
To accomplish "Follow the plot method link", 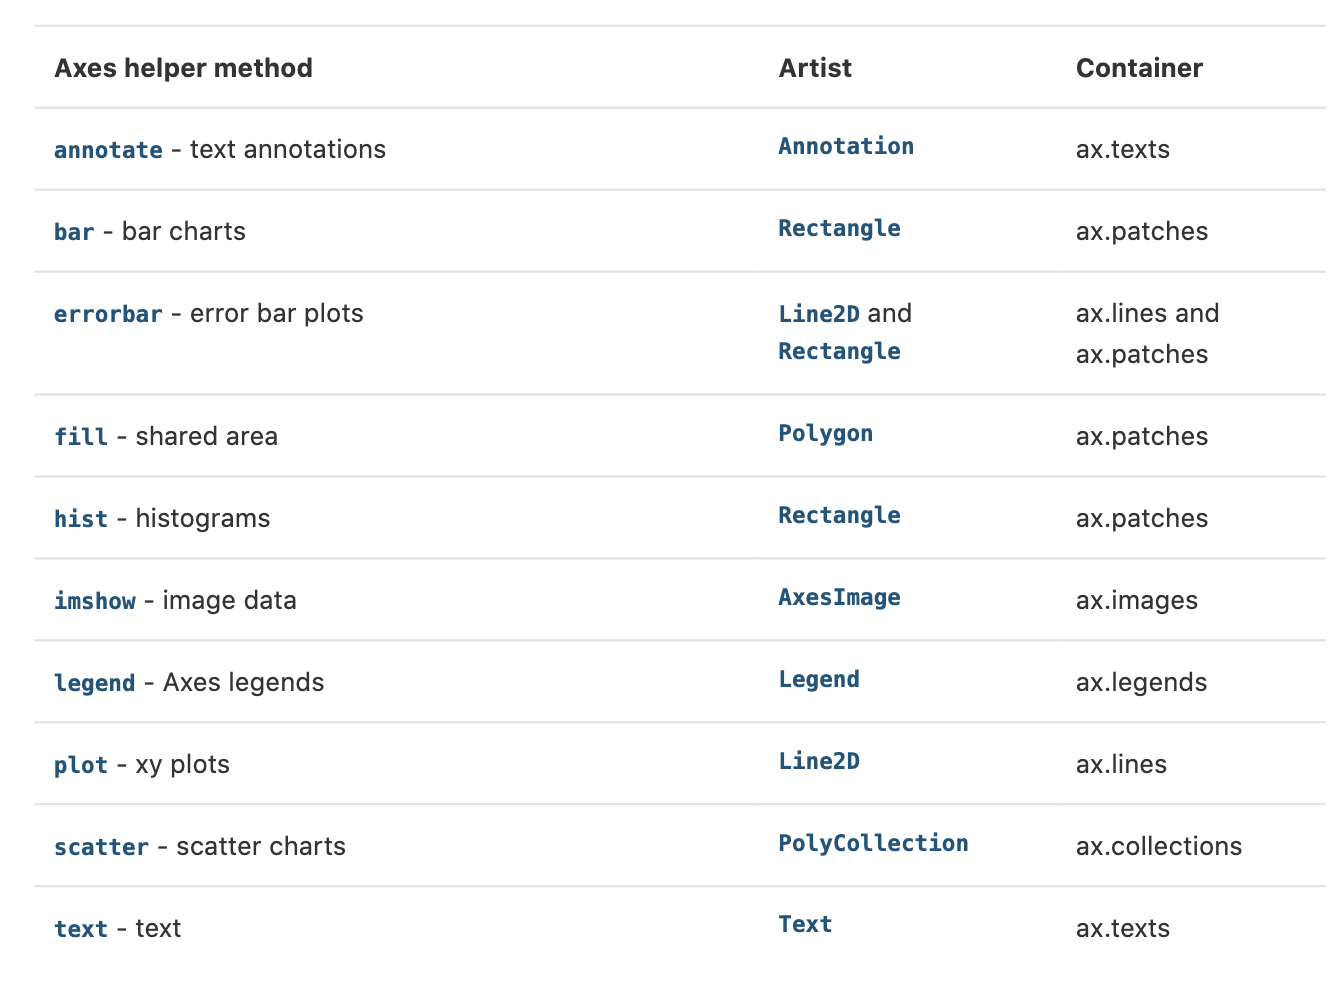I will 81,765.
